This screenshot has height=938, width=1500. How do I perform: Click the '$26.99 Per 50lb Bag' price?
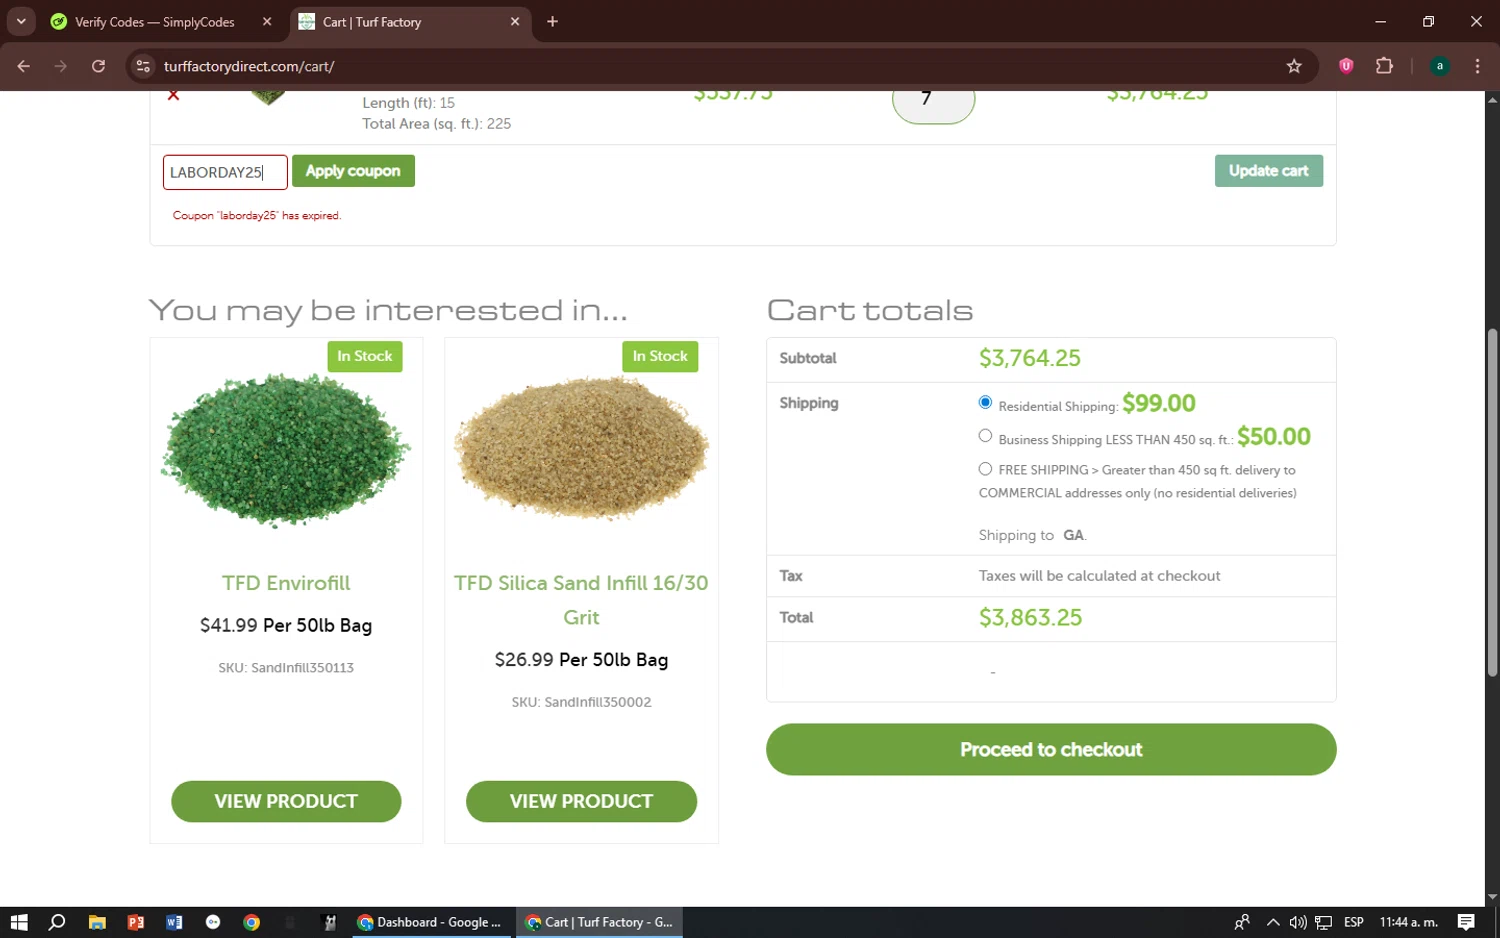click(581, 660)
